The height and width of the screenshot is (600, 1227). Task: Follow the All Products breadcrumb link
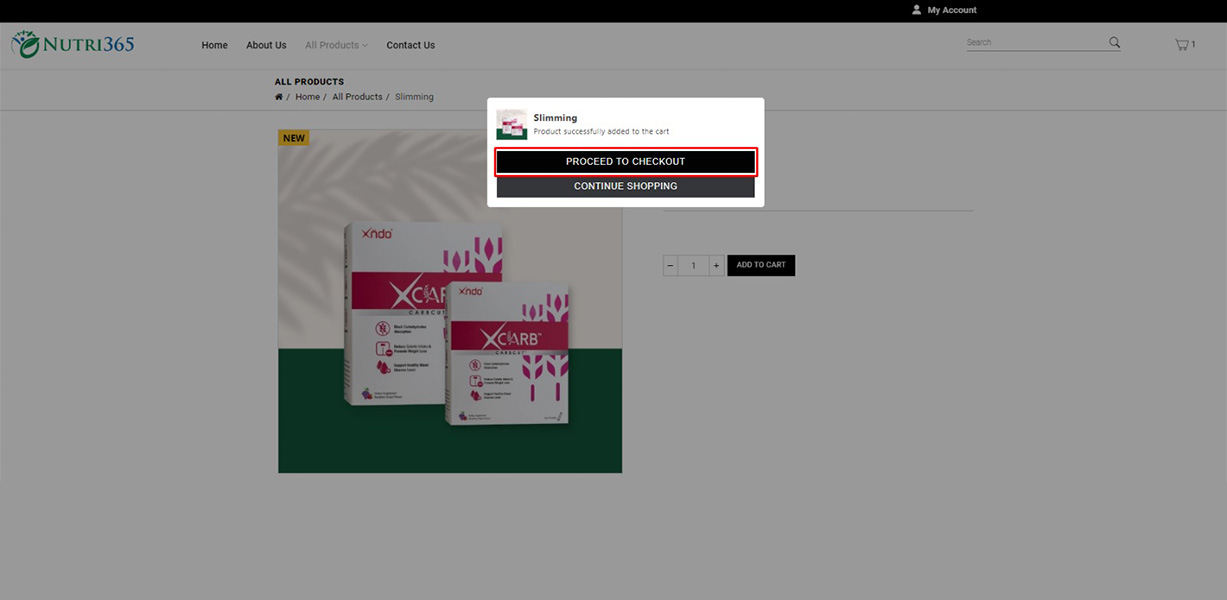[357, 97]
